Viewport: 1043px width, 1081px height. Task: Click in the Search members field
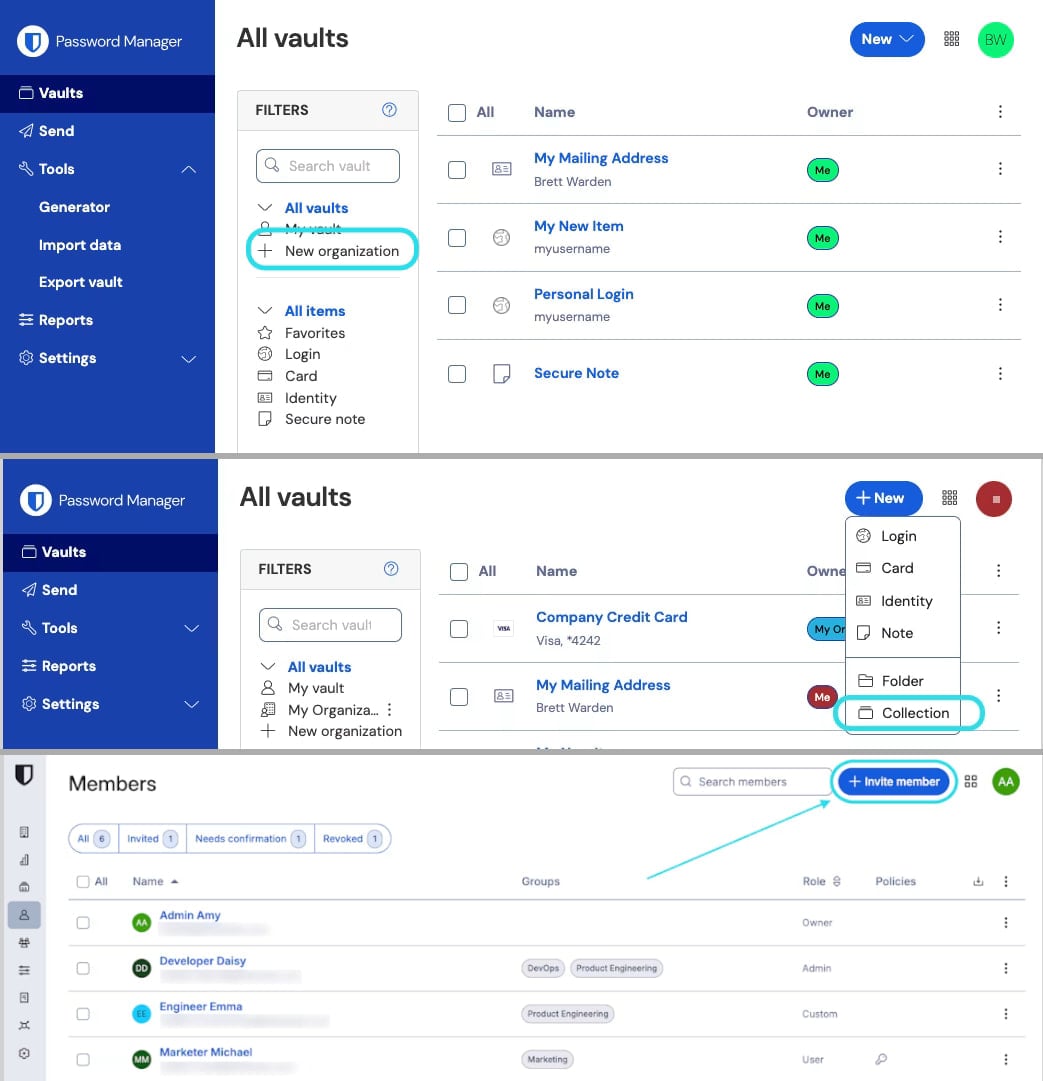pyautogui.click(x=750, y=781)
